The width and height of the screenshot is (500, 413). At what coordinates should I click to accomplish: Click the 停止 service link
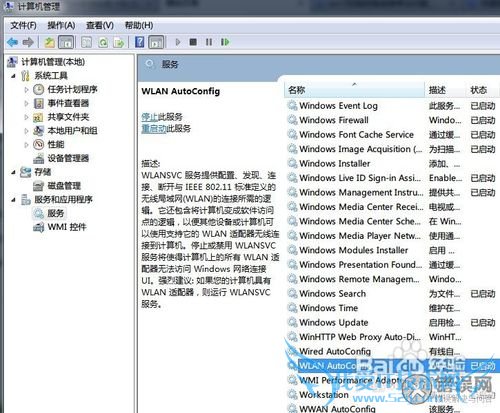[149, 117]
